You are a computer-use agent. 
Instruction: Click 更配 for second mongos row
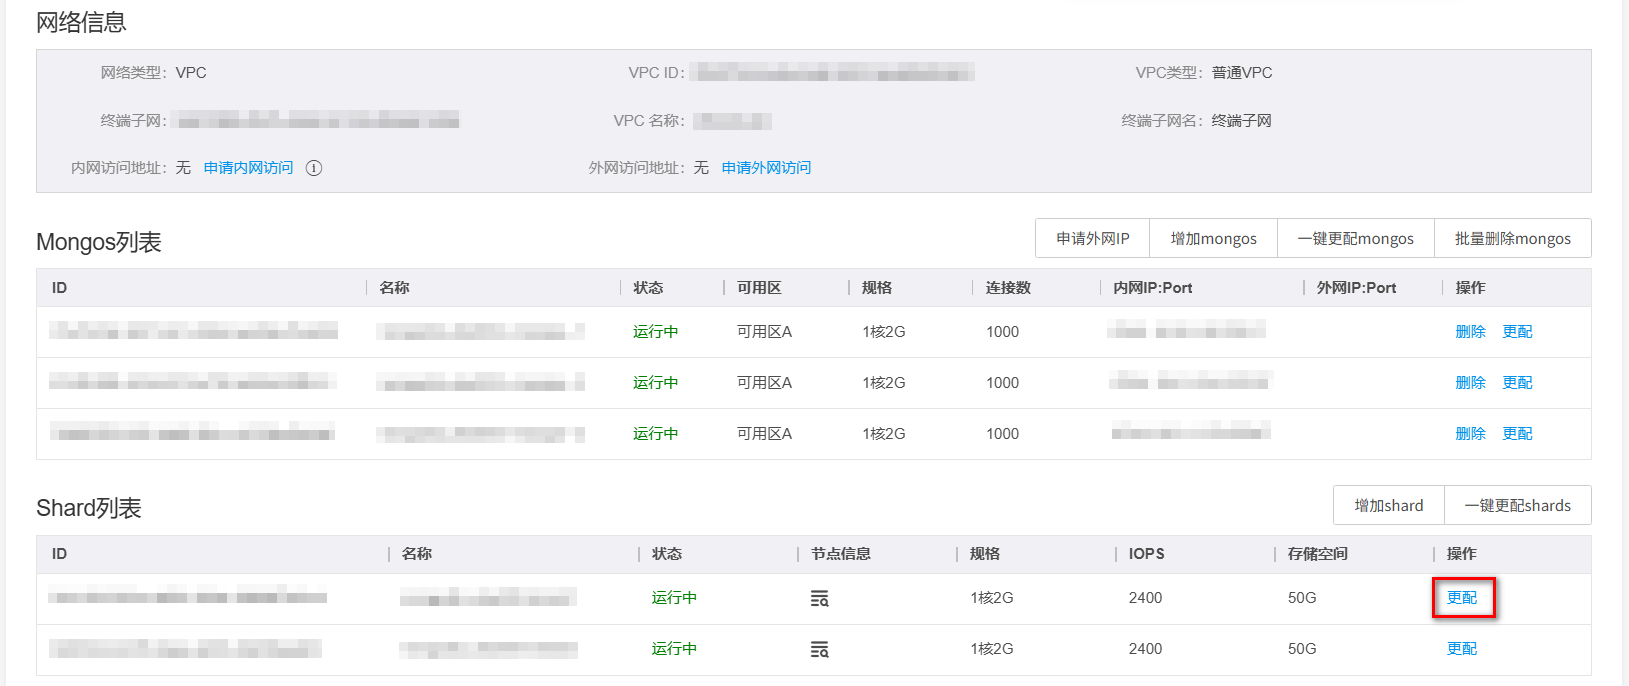1517,383
